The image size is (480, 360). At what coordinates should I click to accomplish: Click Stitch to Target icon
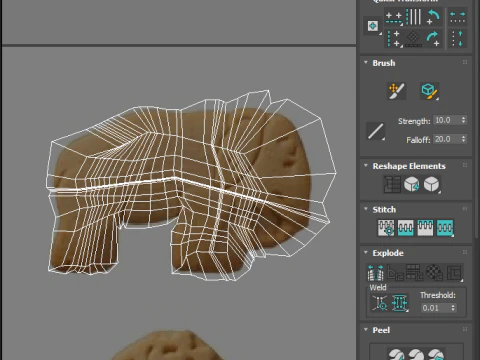tap(386, 228)
